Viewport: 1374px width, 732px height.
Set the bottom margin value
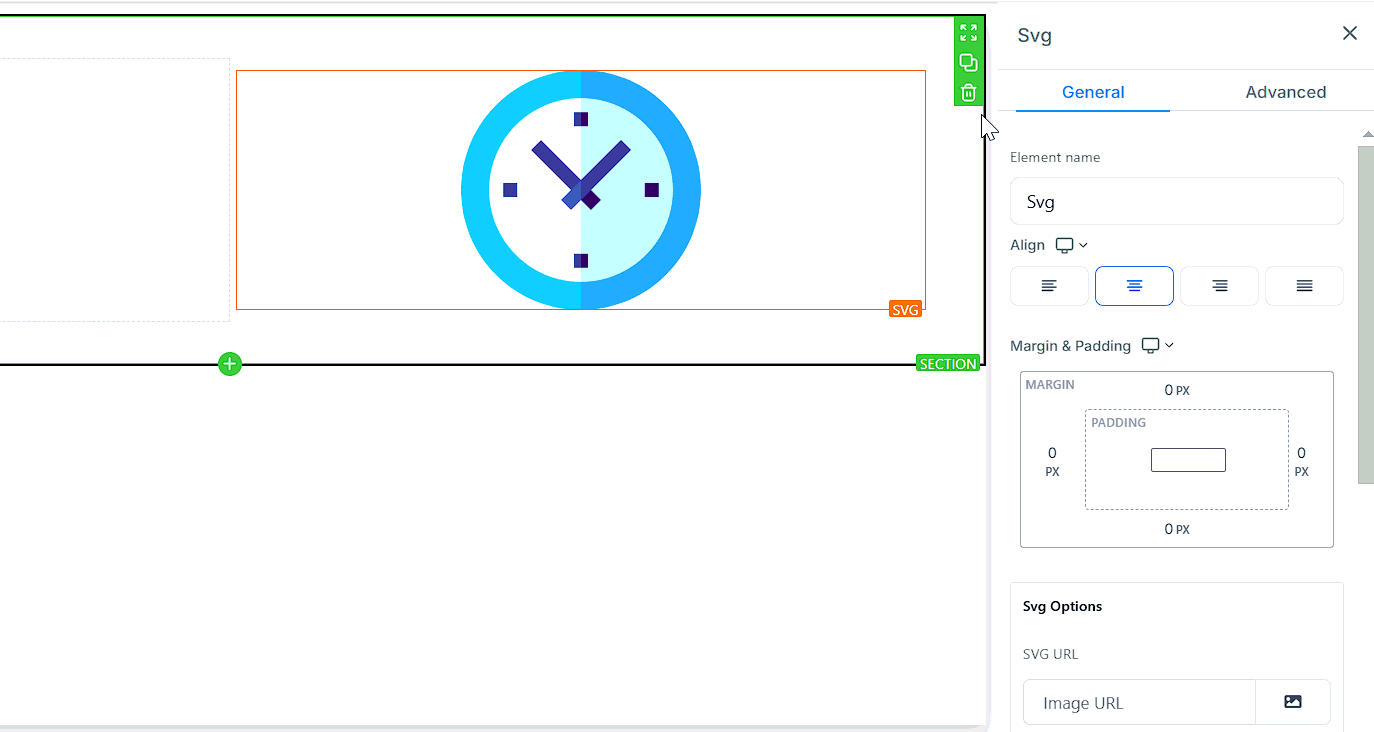click(x=1177, y=529)
